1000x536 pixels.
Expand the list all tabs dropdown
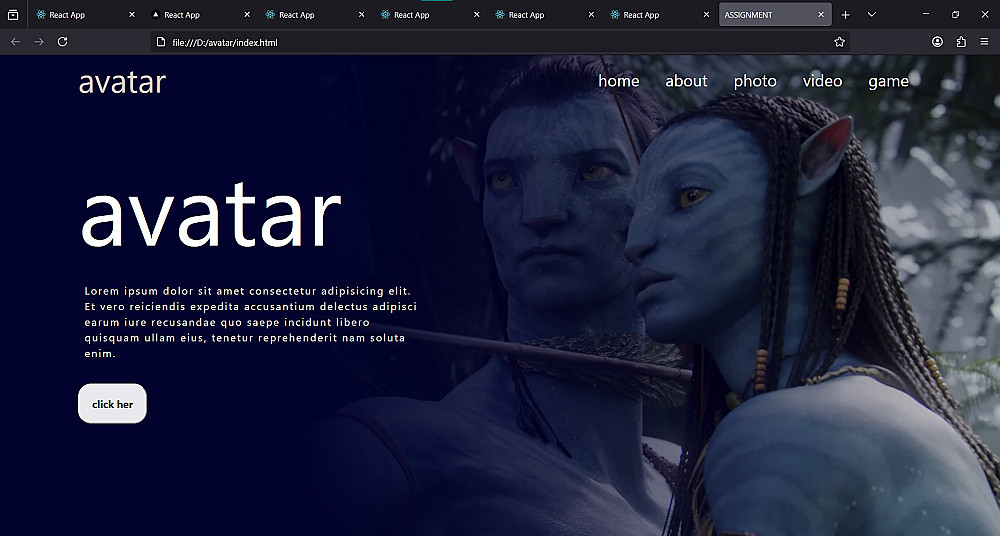click(x=872, y=15)
